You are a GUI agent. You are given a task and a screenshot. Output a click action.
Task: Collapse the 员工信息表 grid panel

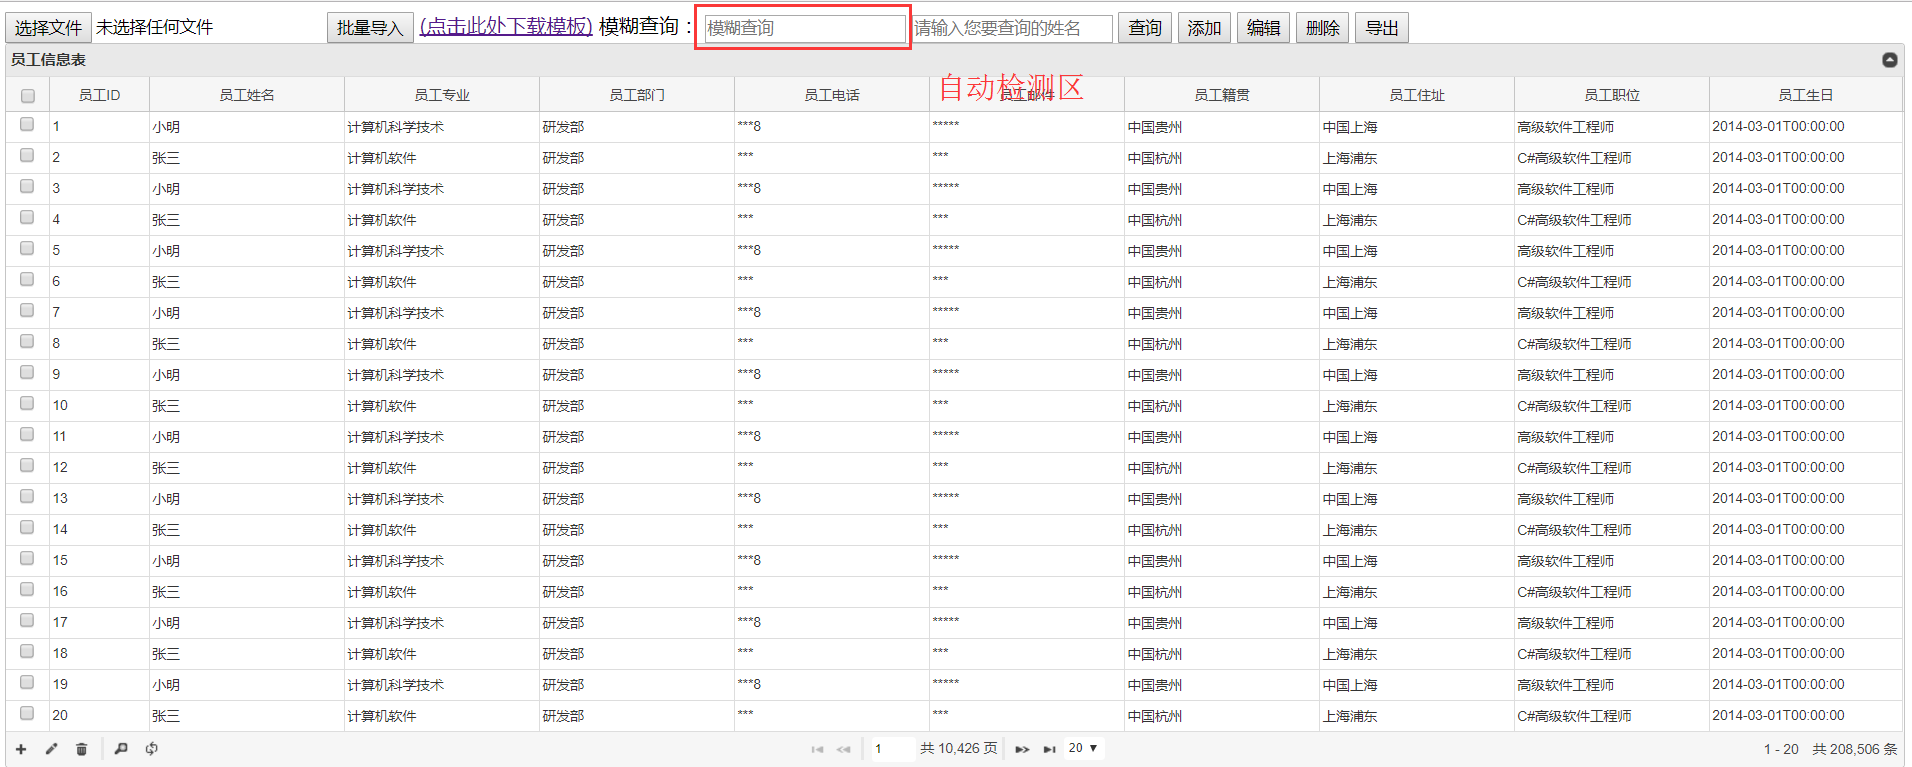click(1889, 60)
